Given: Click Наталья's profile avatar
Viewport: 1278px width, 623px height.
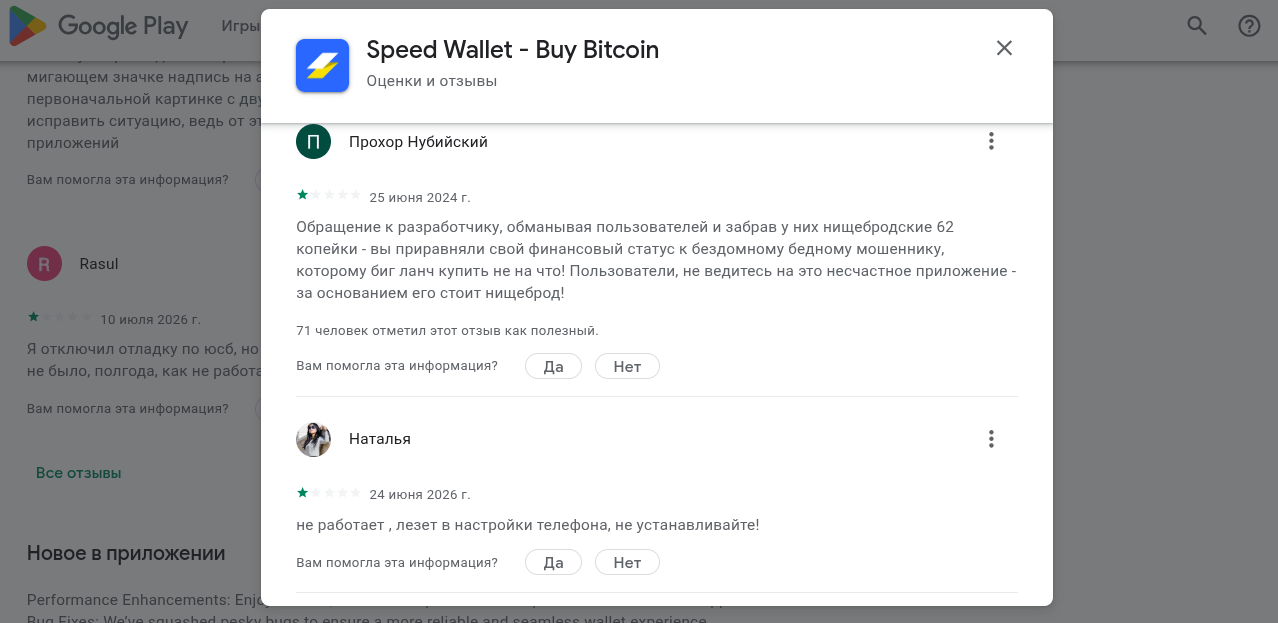Looking at the screenshot, I should point(313,439).
